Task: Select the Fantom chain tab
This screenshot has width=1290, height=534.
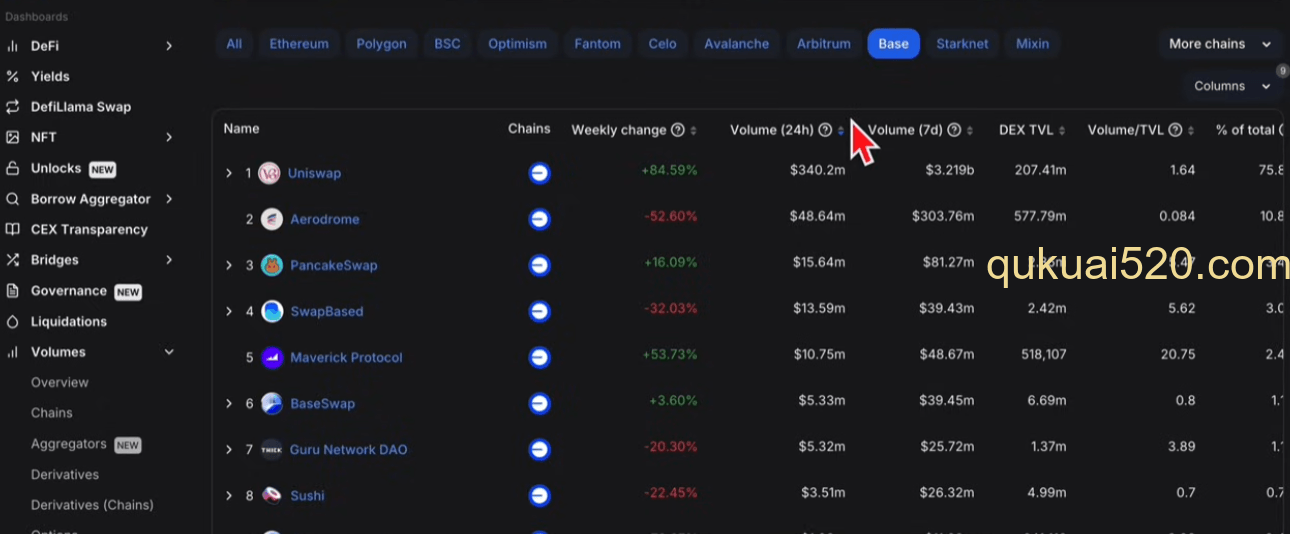Action: 598,44
